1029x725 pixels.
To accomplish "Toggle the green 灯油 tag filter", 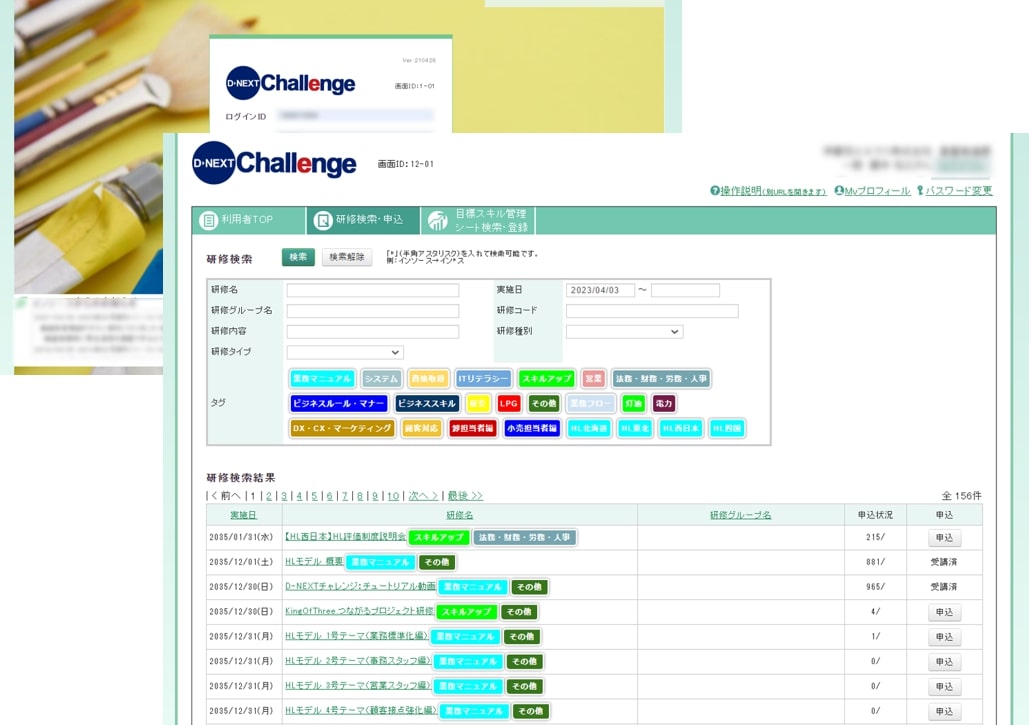I will pos(633,404).
